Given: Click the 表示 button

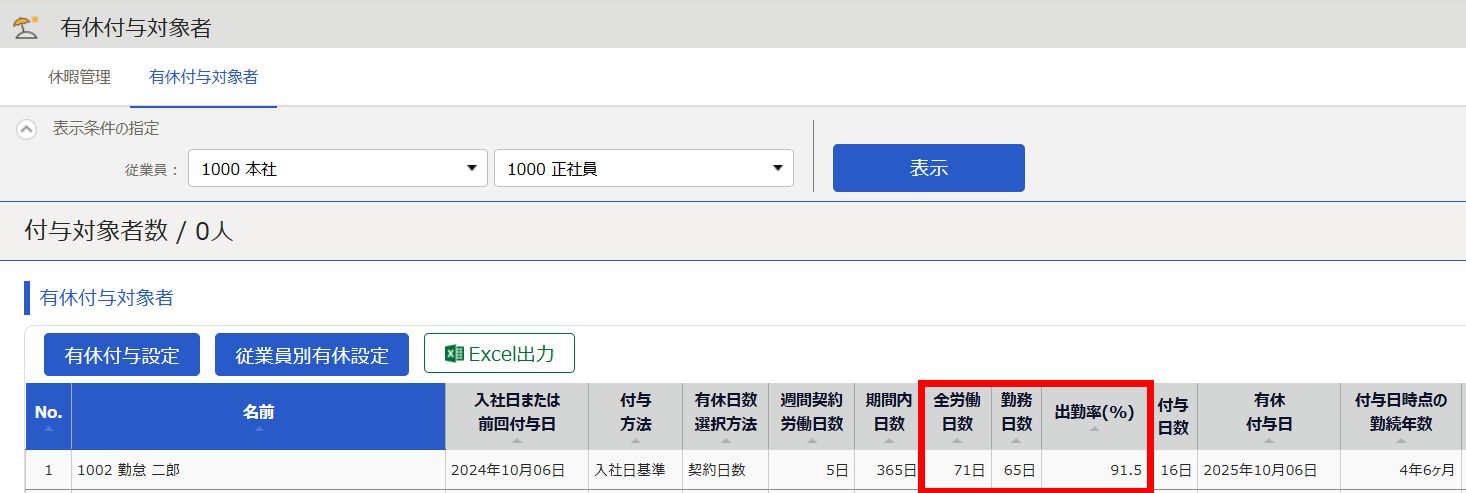Looking at the screenshot, I should click(x=929, y=168).
